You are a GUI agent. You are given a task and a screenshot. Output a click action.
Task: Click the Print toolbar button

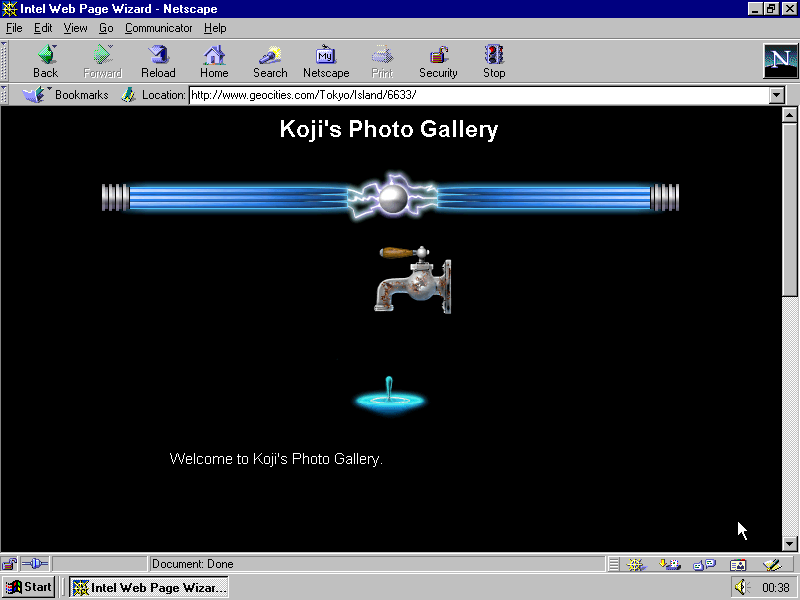point(382,61)
